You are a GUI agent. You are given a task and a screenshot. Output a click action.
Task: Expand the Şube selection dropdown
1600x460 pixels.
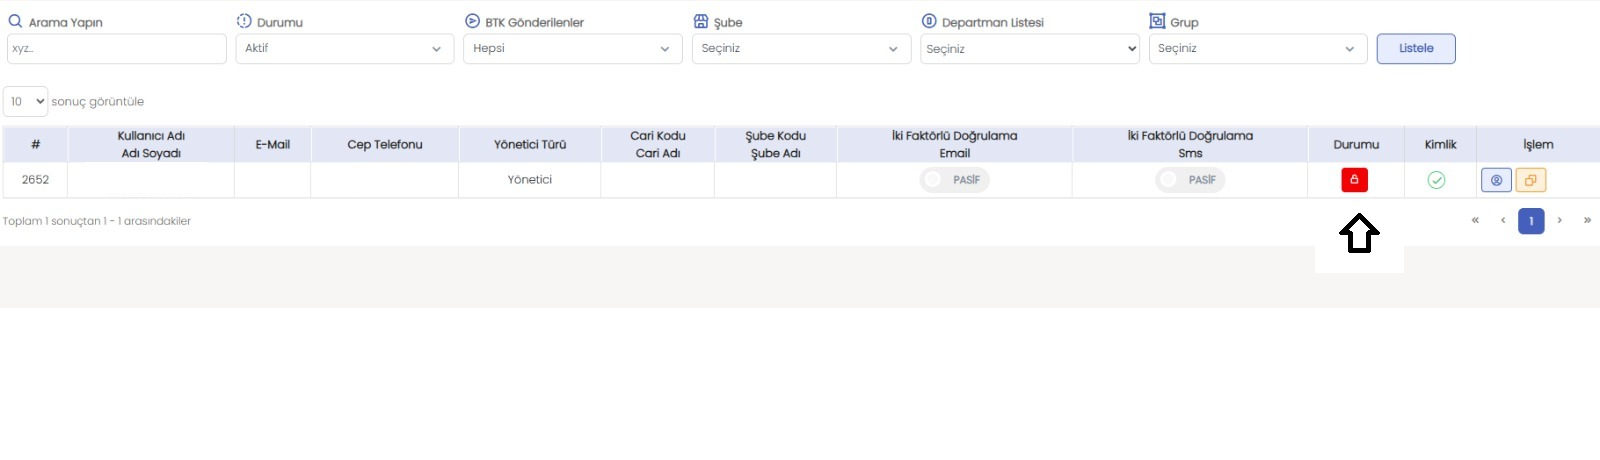click(x=800, y=49)
